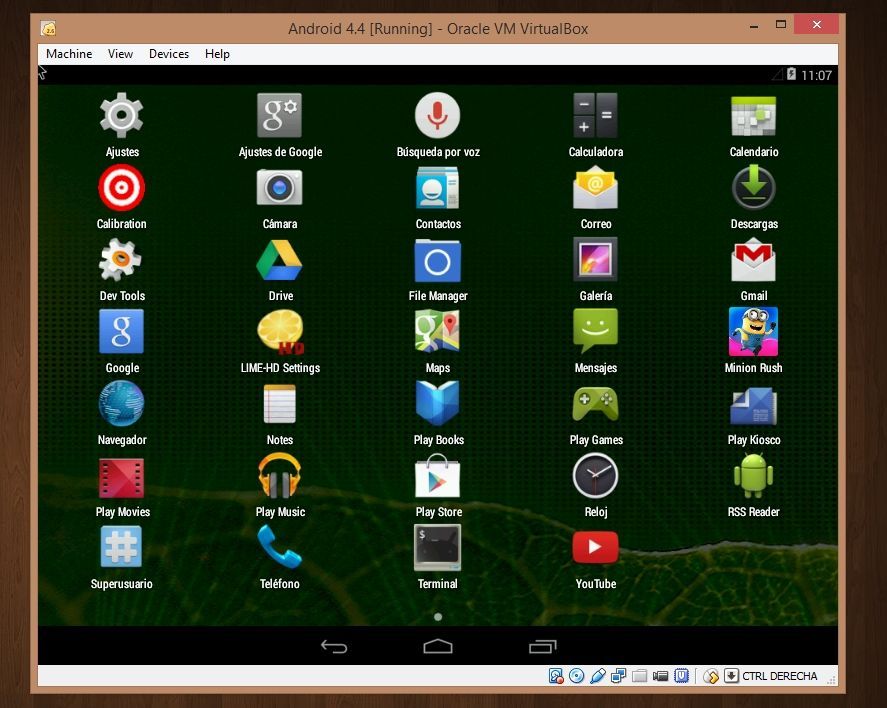Open the Play Store app
Screen dimensions: 887x708
(x=437, y=477)
